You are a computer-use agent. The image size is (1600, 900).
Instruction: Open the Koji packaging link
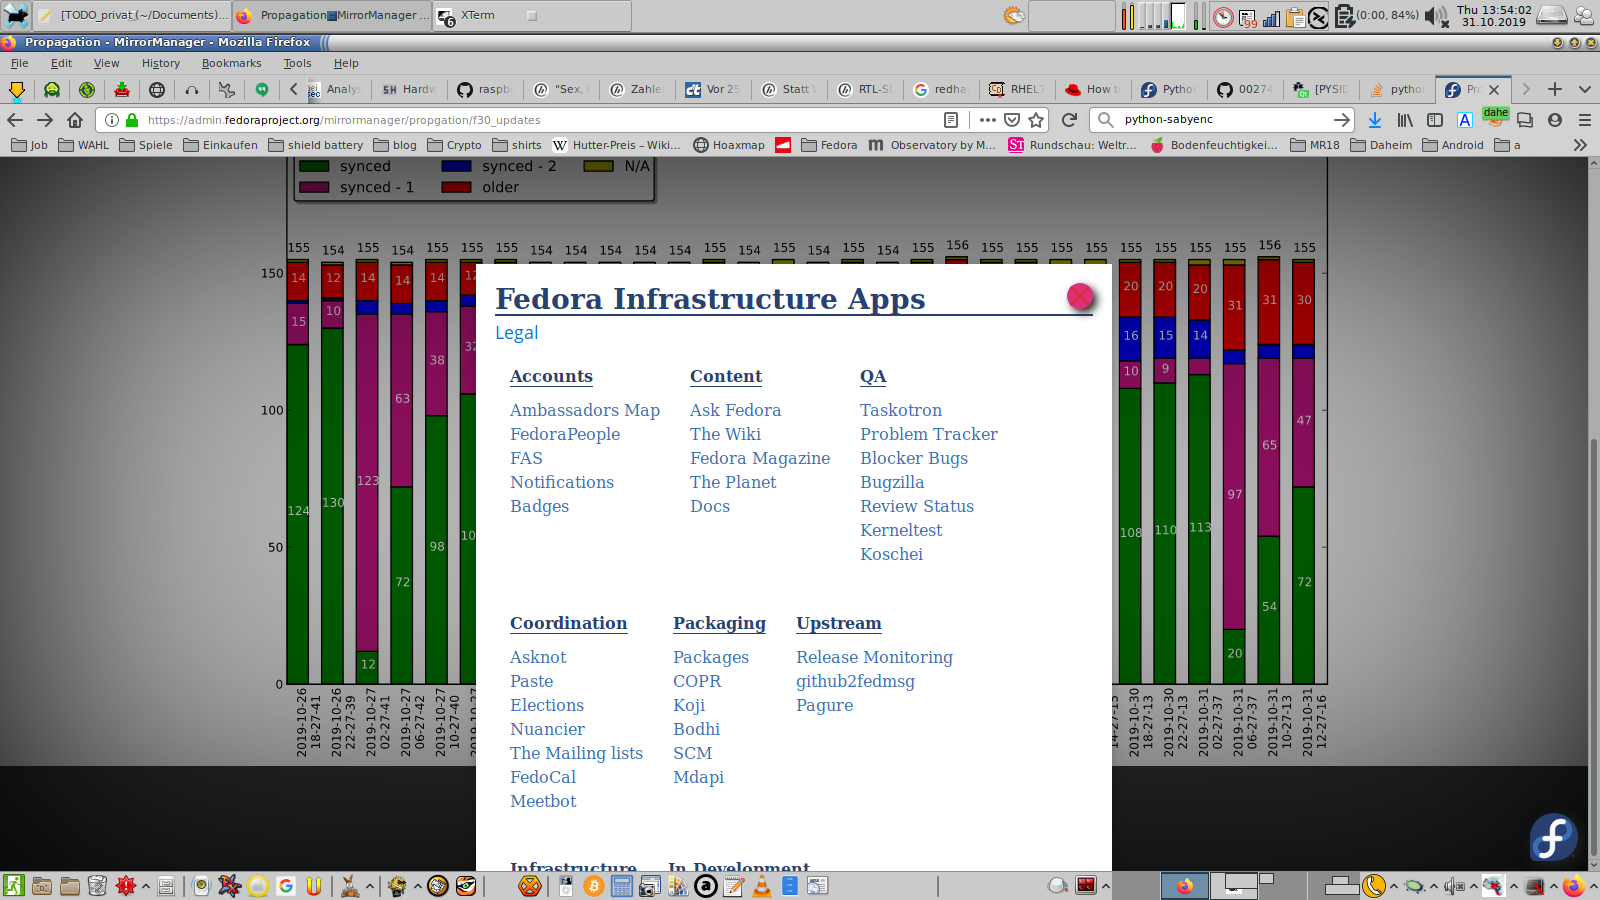pyautogui.click(x=689, y=705)
